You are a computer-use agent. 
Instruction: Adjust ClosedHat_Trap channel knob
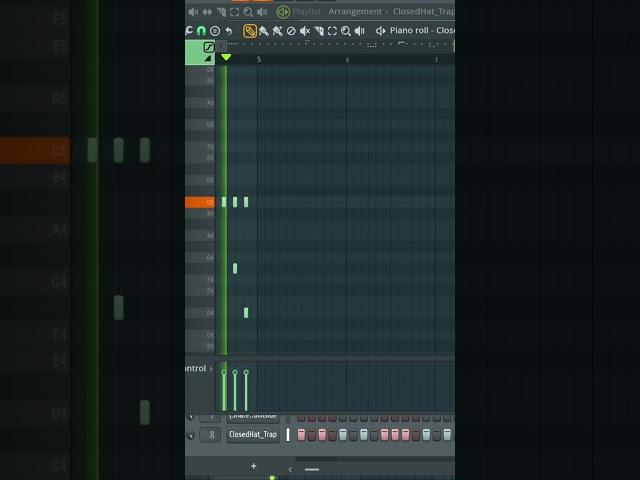(x=190, y=435)
